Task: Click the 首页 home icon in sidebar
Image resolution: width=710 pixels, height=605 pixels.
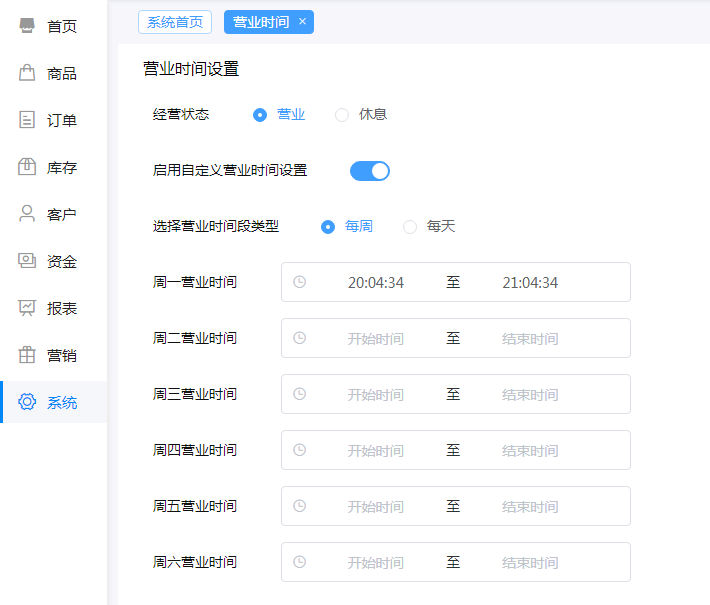Action: tap(27, 26)
